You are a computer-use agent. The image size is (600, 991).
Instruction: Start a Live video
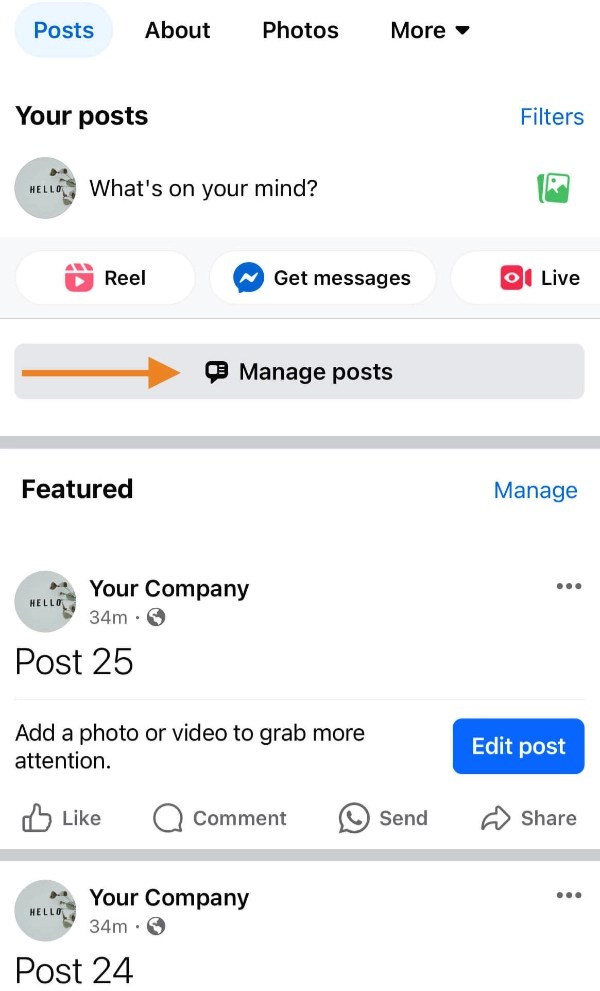[x=547, y=278]
